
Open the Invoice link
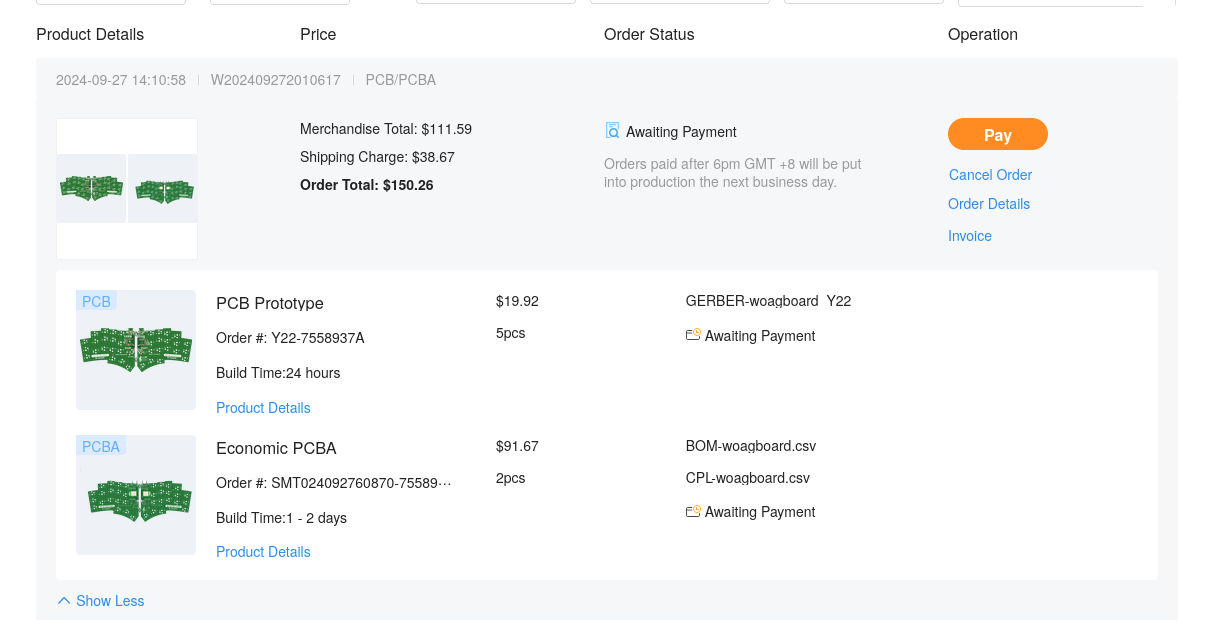click(970, 236)
